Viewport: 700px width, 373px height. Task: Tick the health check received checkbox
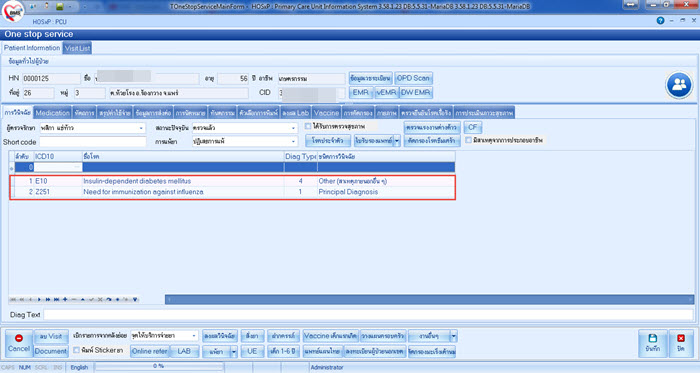click(308, 127)
